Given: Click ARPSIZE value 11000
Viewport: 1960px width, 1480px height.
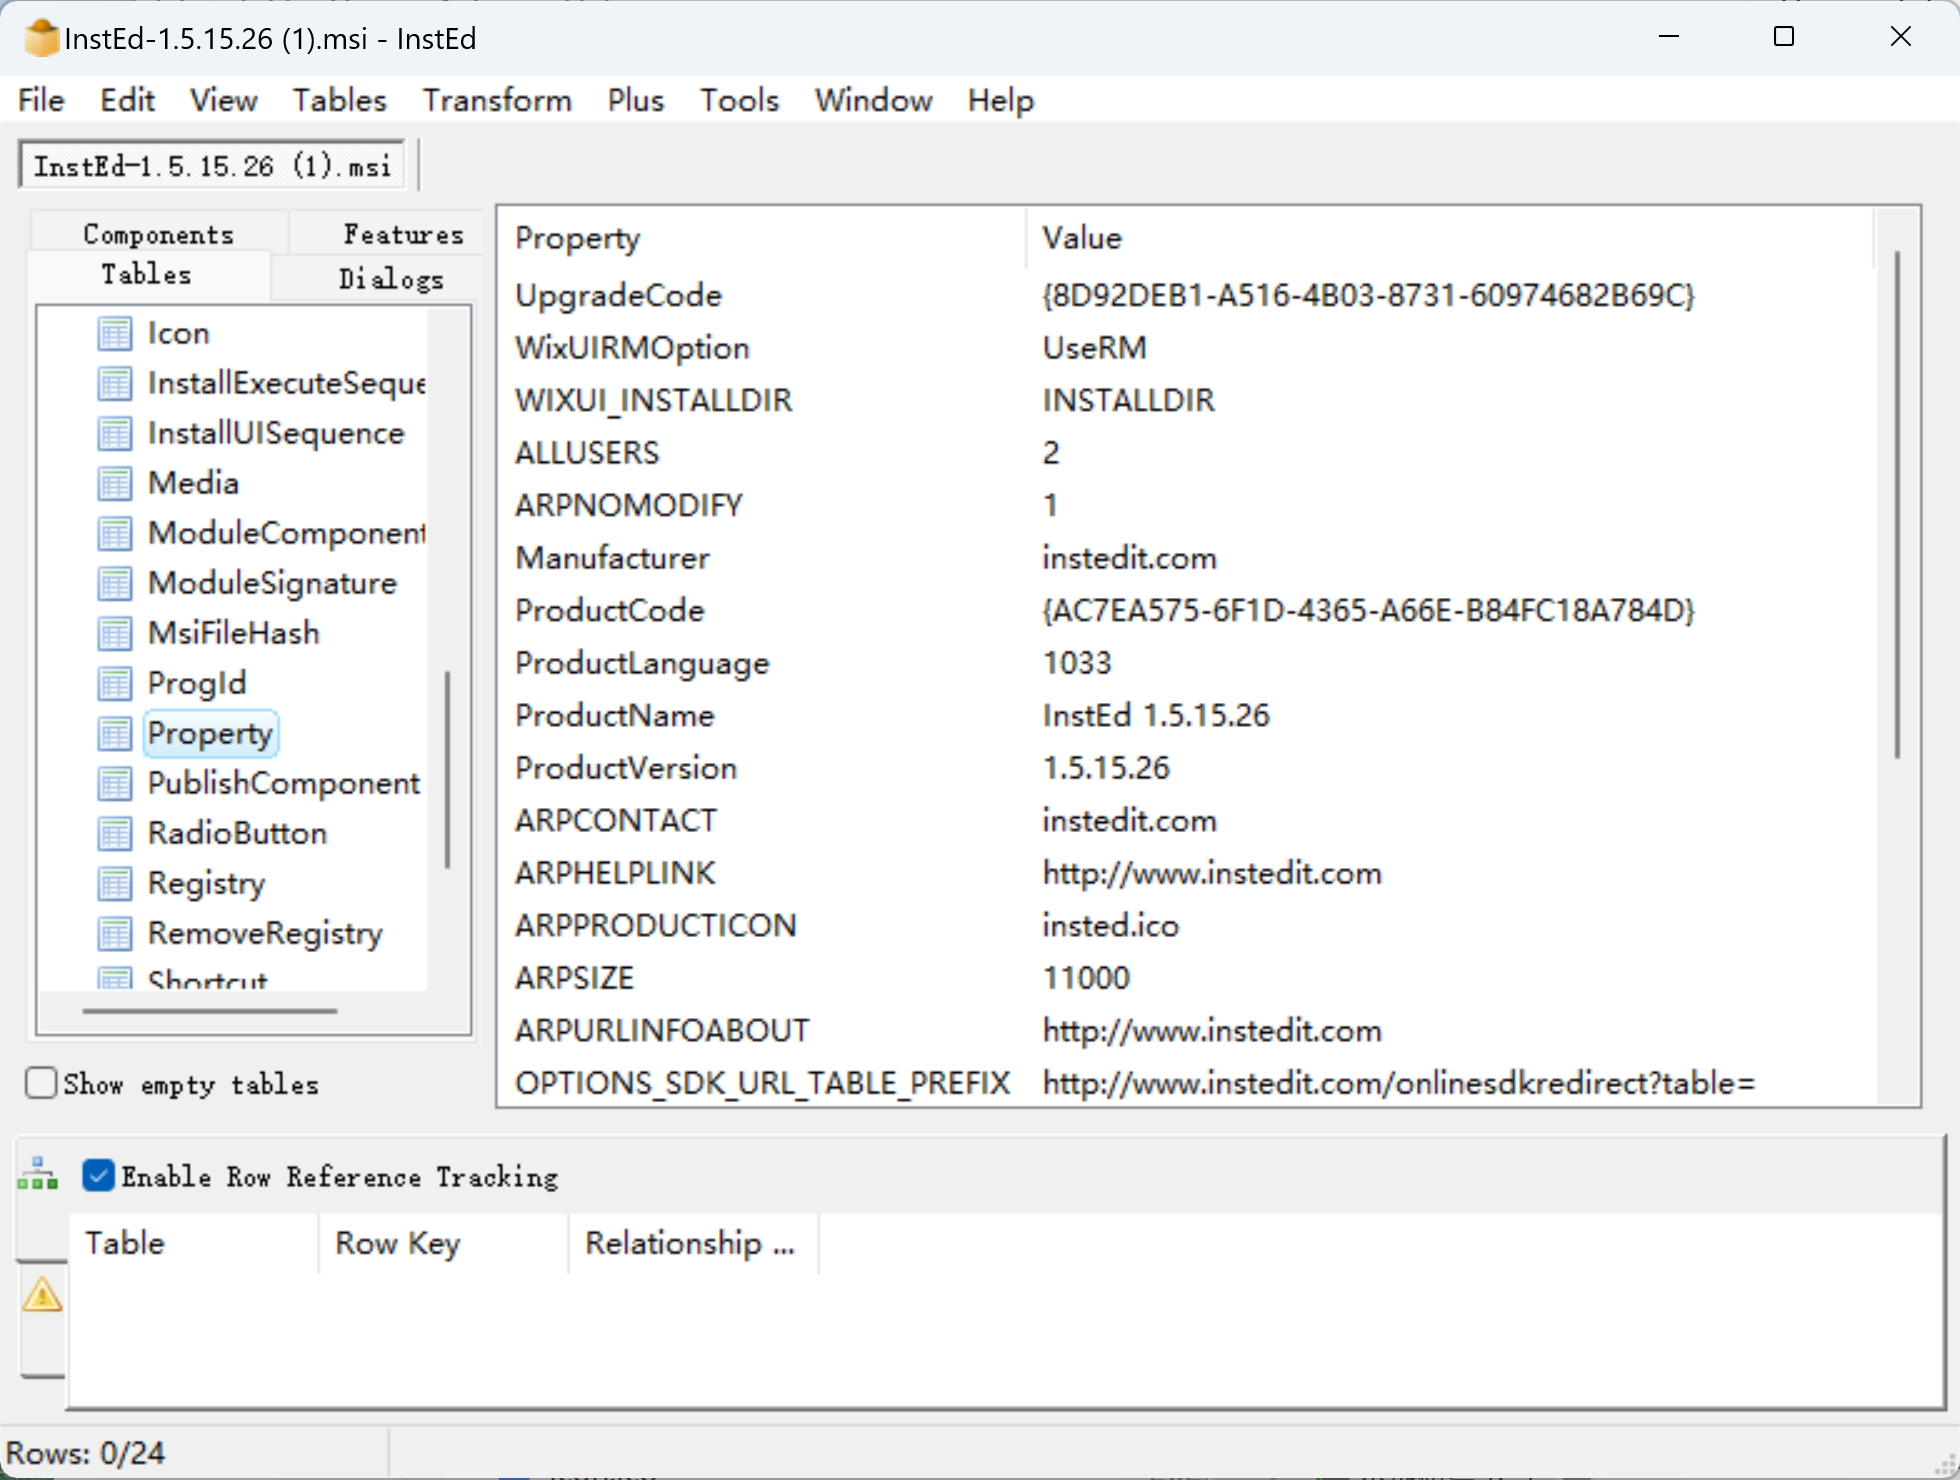Looking at the screenshot, I should pos(1086,978).
